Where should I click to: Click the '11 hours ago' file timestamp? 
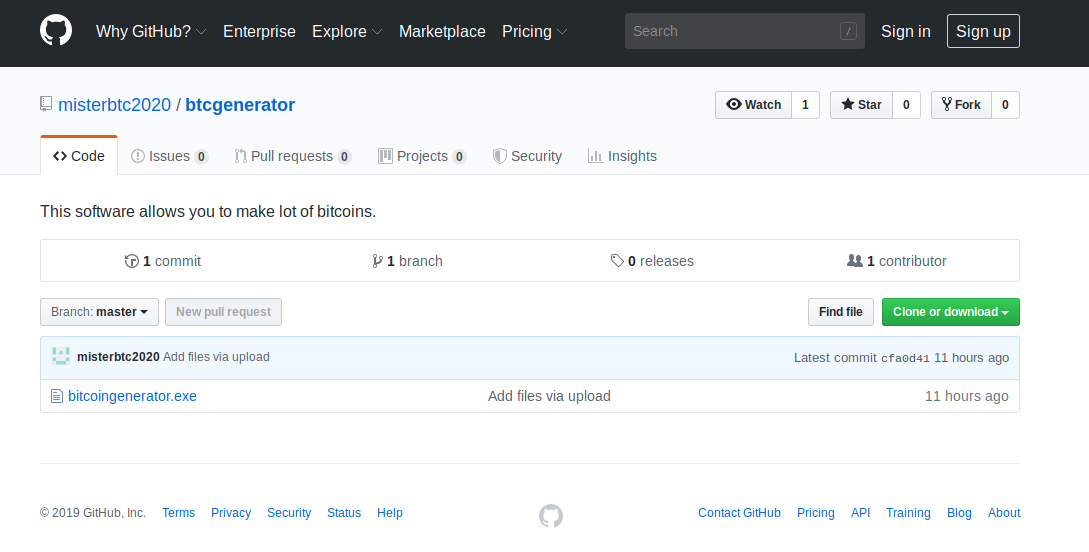967,396
